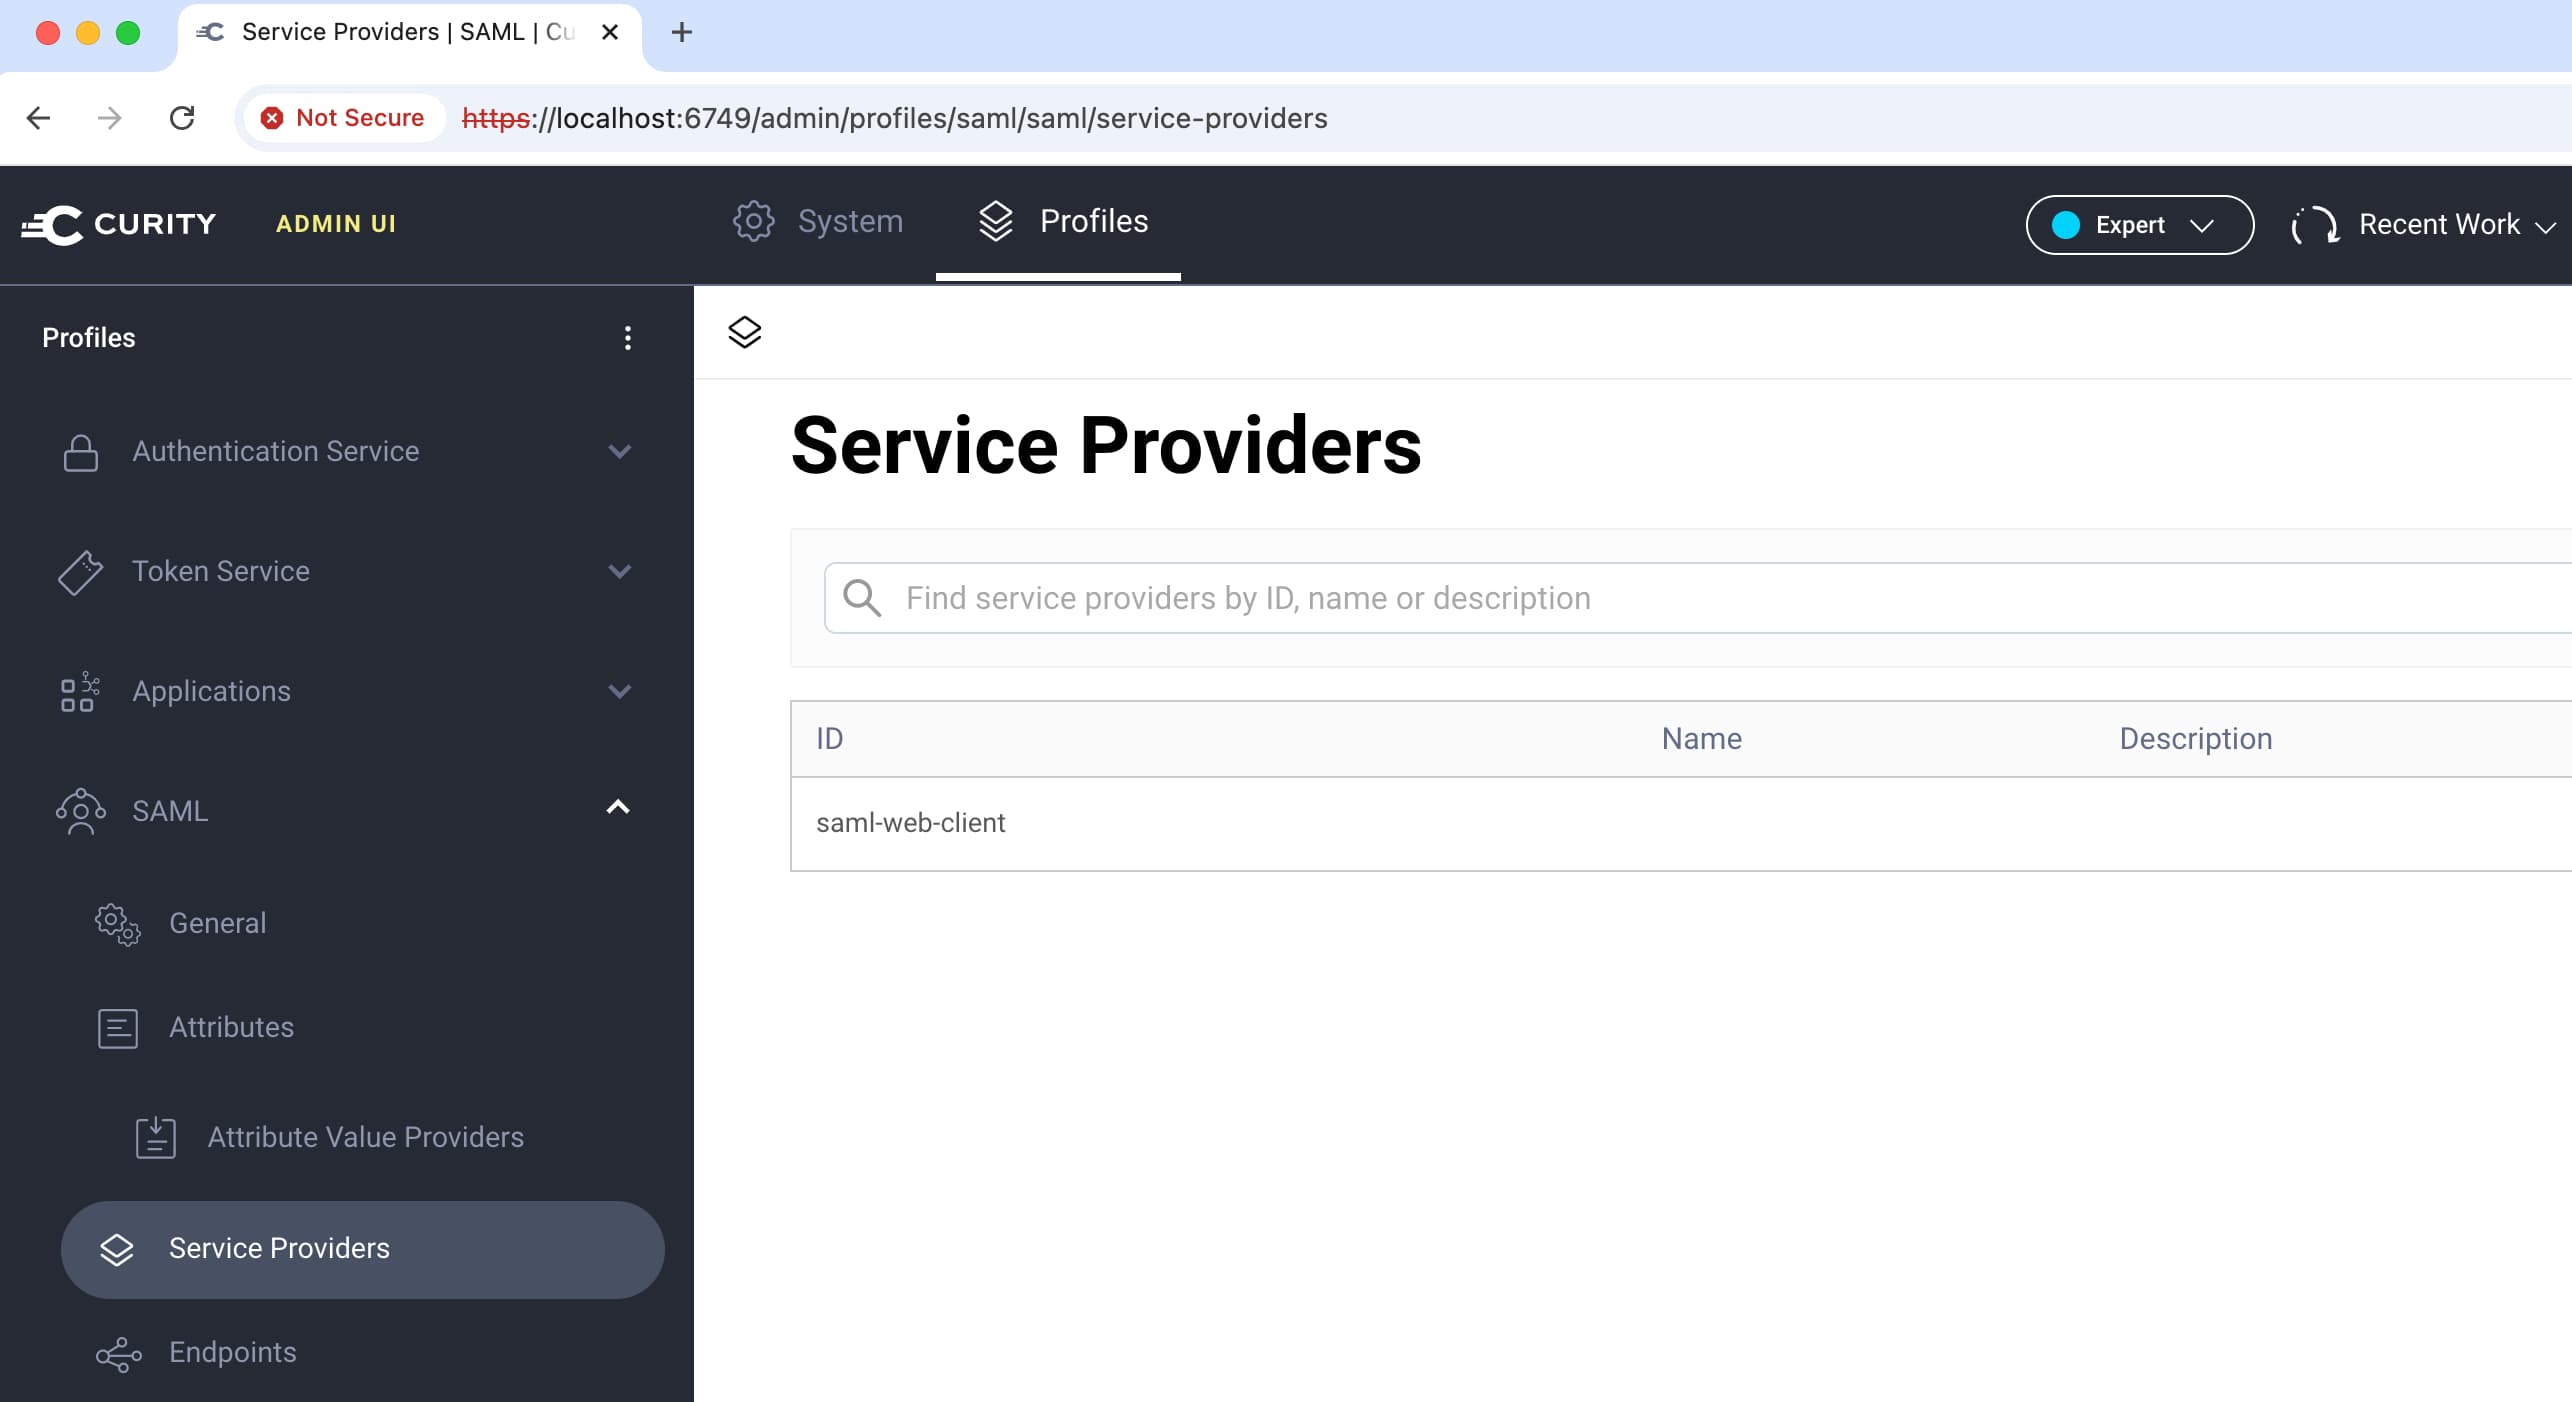2572x1402 pixels.
Task: Click the search magnifier icon
Action: pos(862,598)
